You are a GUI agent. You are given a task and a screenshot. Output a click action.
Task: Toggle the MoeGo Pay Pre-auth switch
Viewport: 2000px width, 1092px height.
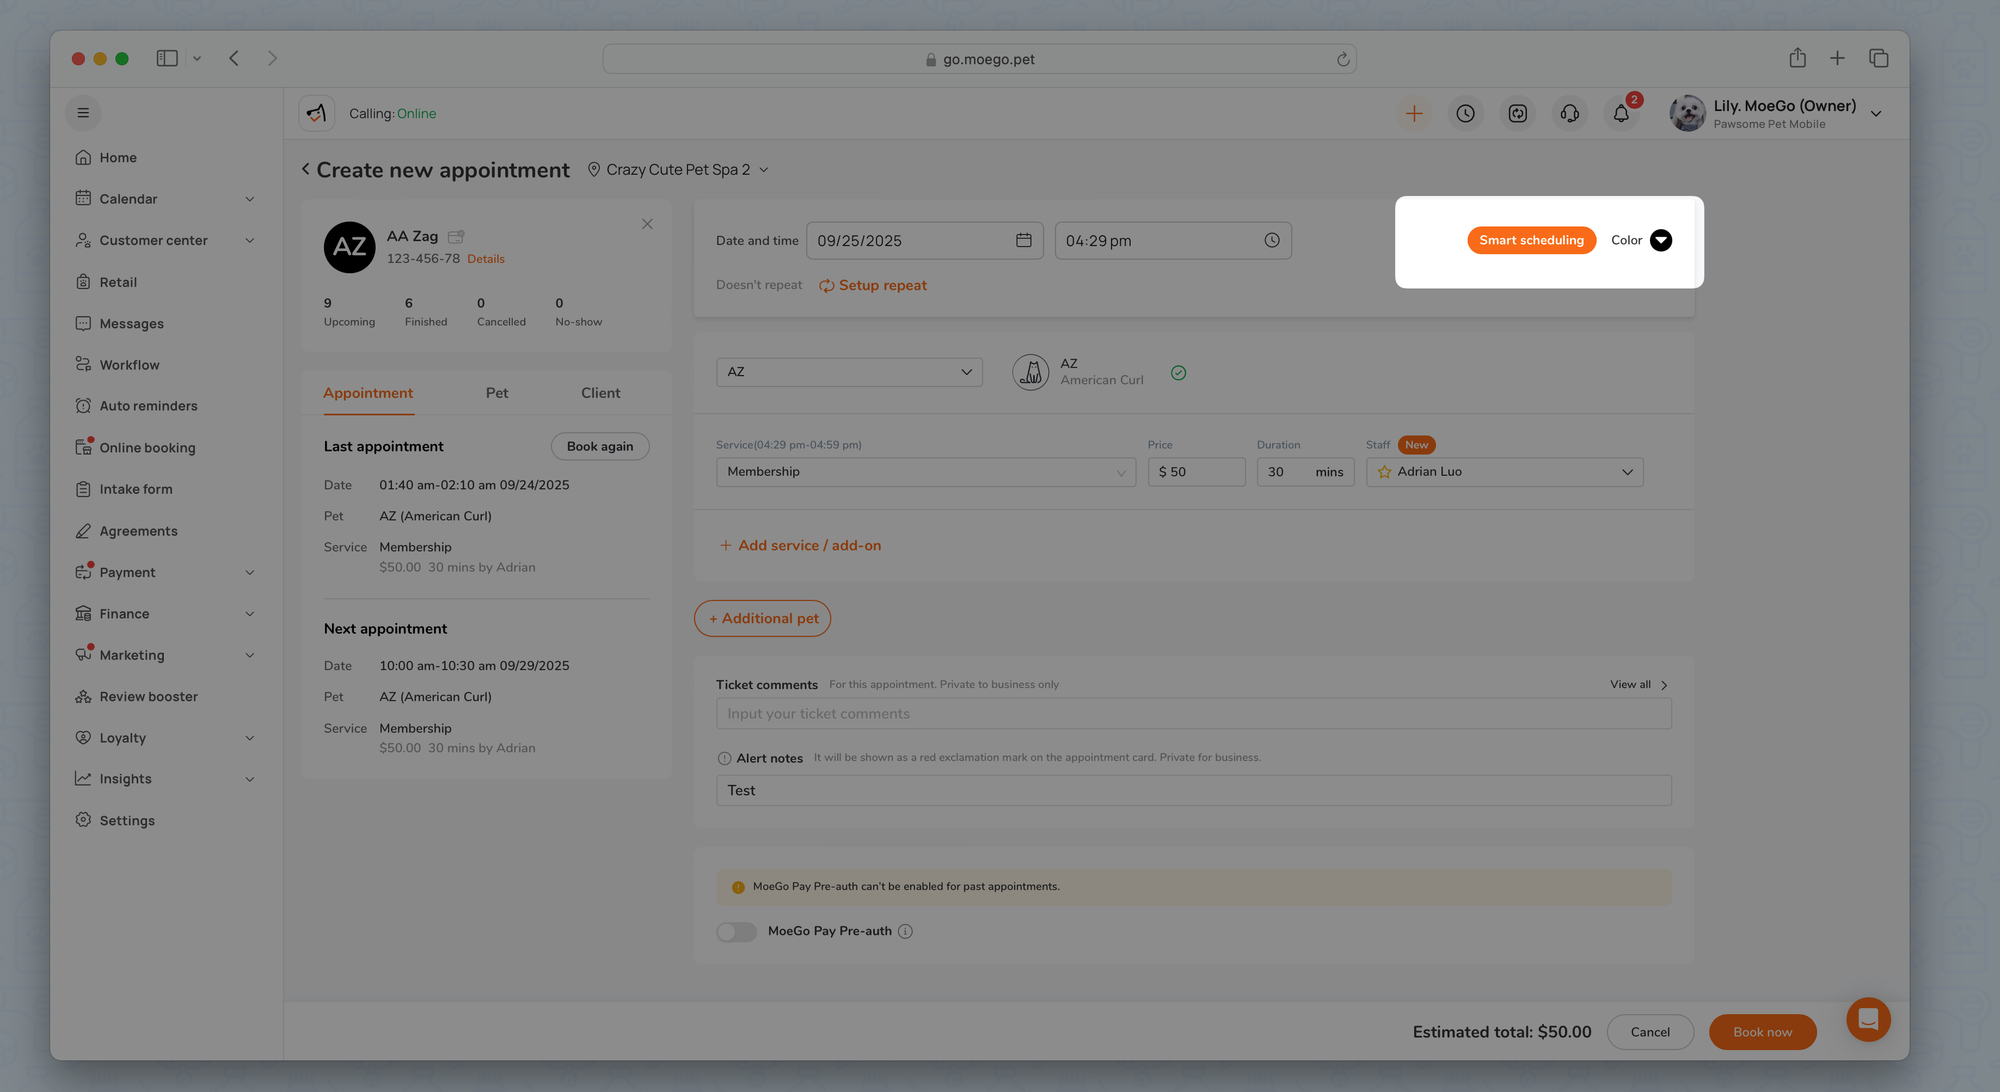click(x=737, y=931)
